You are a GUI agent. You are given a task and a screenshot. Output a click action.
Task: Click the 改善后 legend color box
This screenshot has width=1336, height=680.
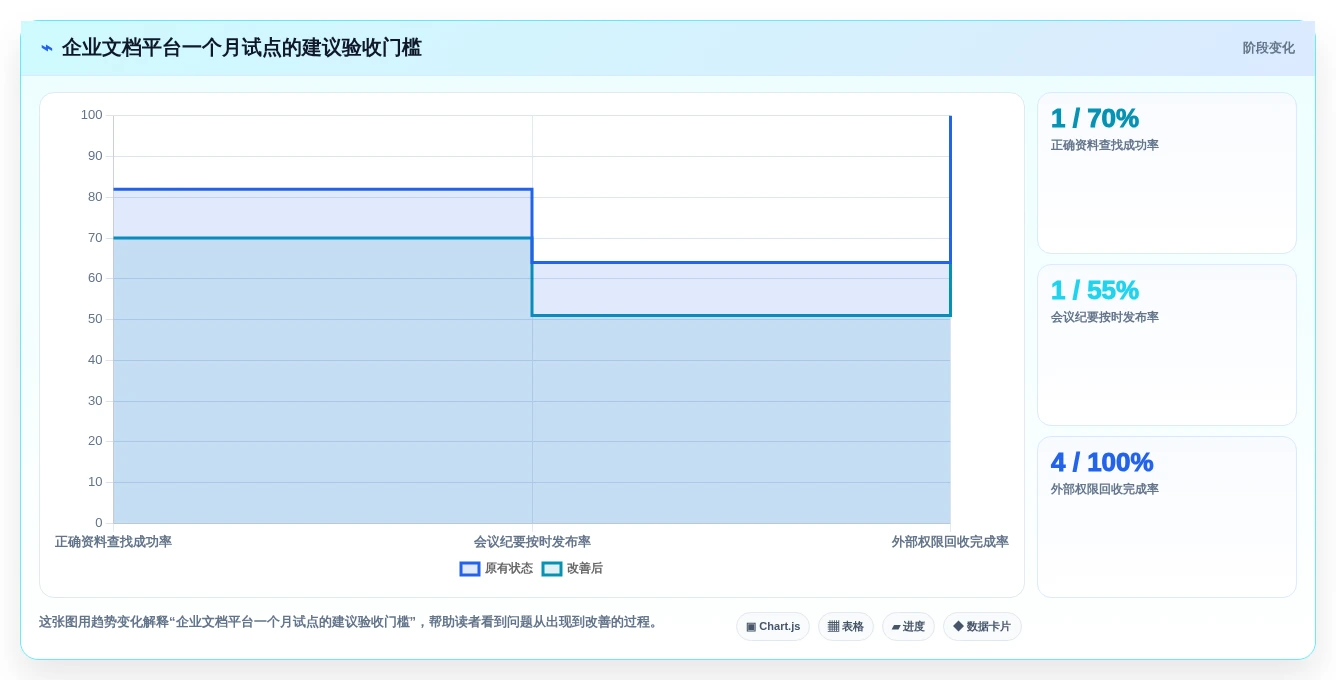click(552, 568)
